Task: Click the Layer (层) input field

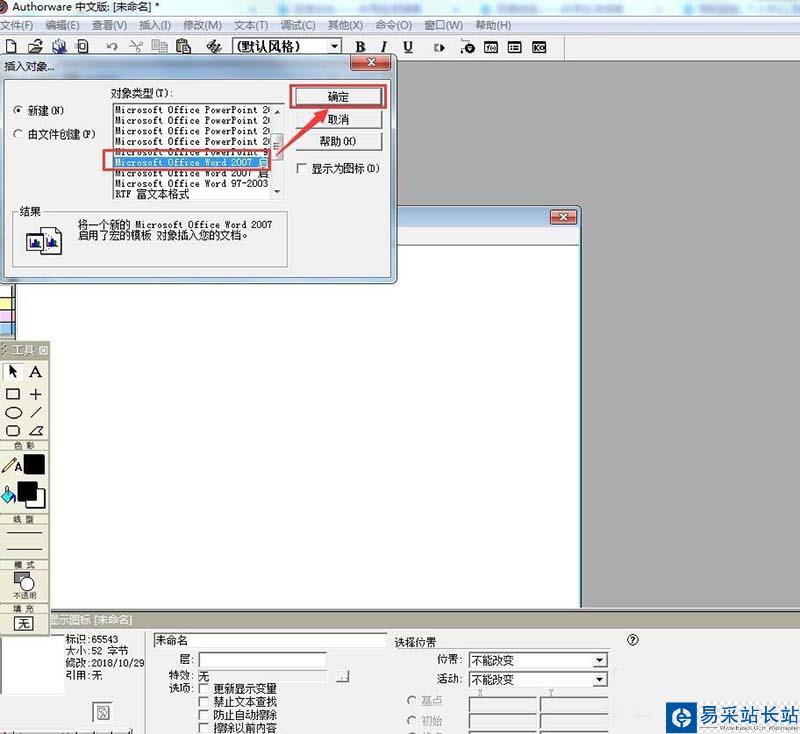Action: [x=262, y=660]
